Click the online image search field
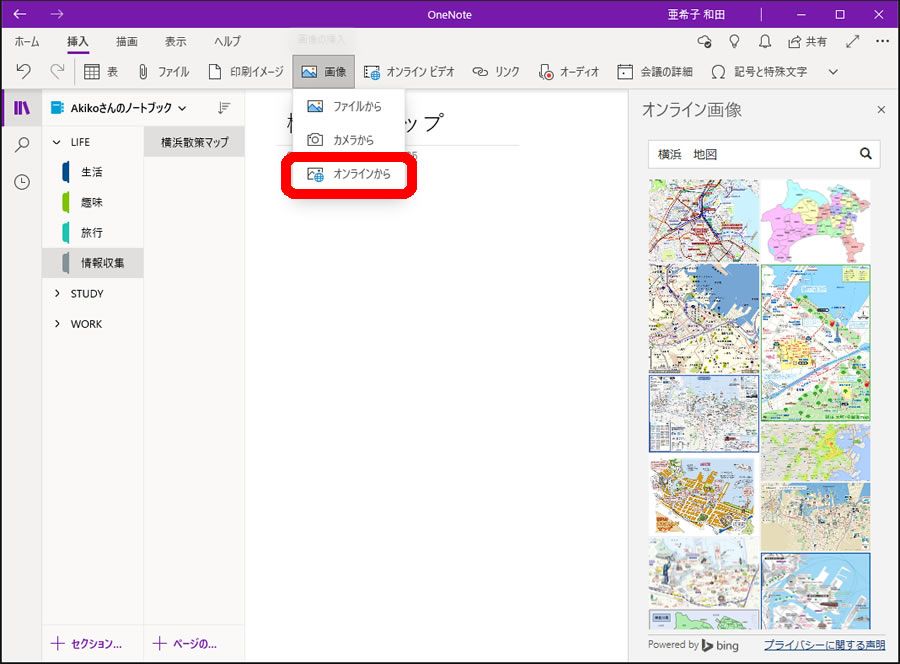This screenshot has height=664, width=900. pyautogui.click(x=752, y=154)
